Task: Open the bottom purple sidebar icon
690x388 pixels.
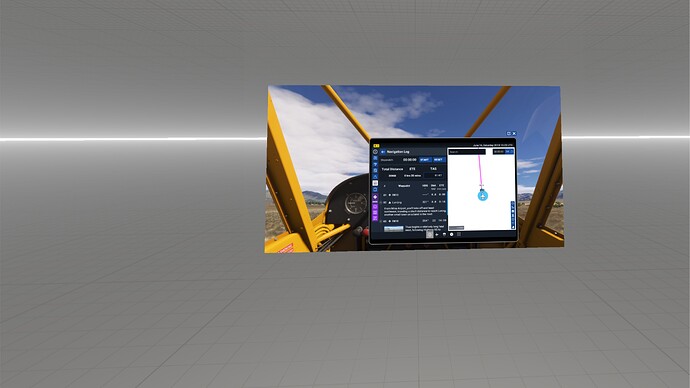Action: (375, 218)
